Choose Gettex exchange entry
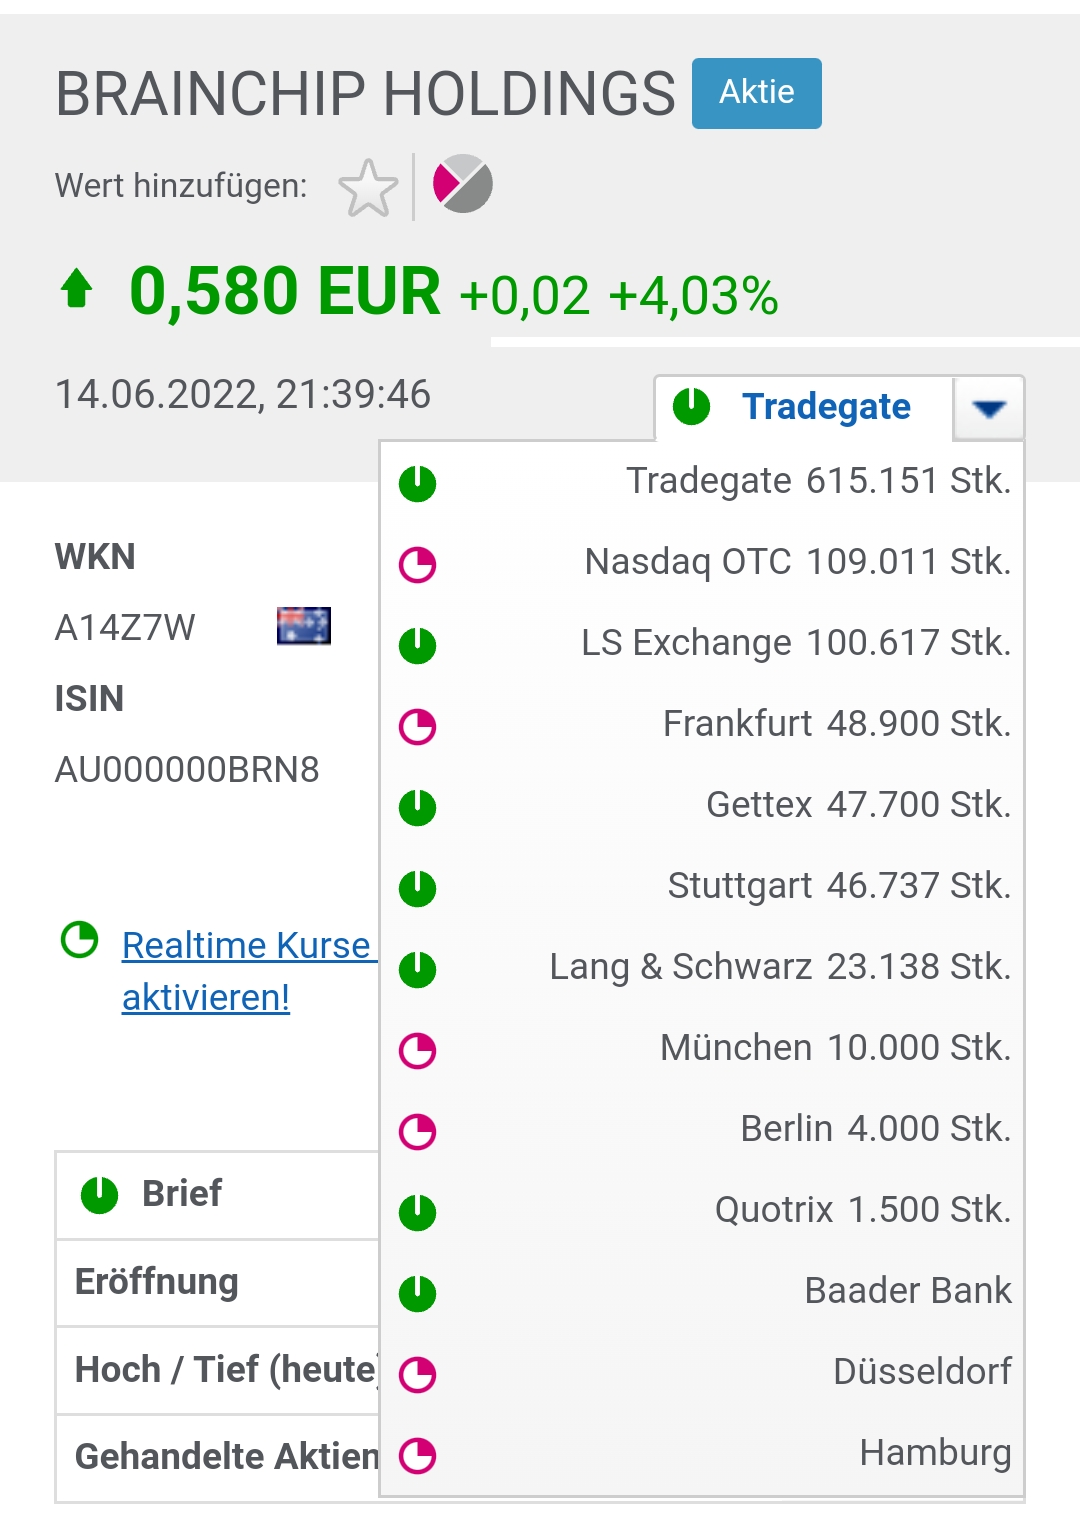Screen dimensions: 1080x1539 click(702, 806)
